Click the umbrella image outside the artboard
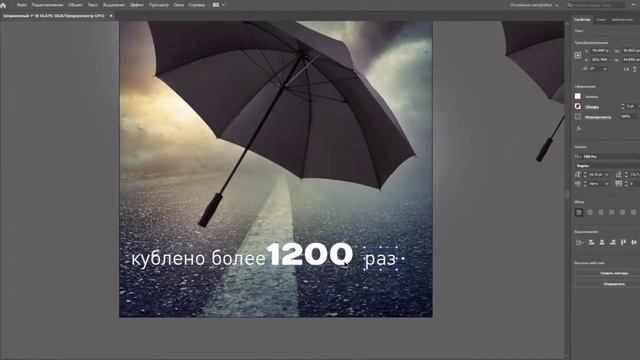 pyautogui.click(x=534, y=90)
